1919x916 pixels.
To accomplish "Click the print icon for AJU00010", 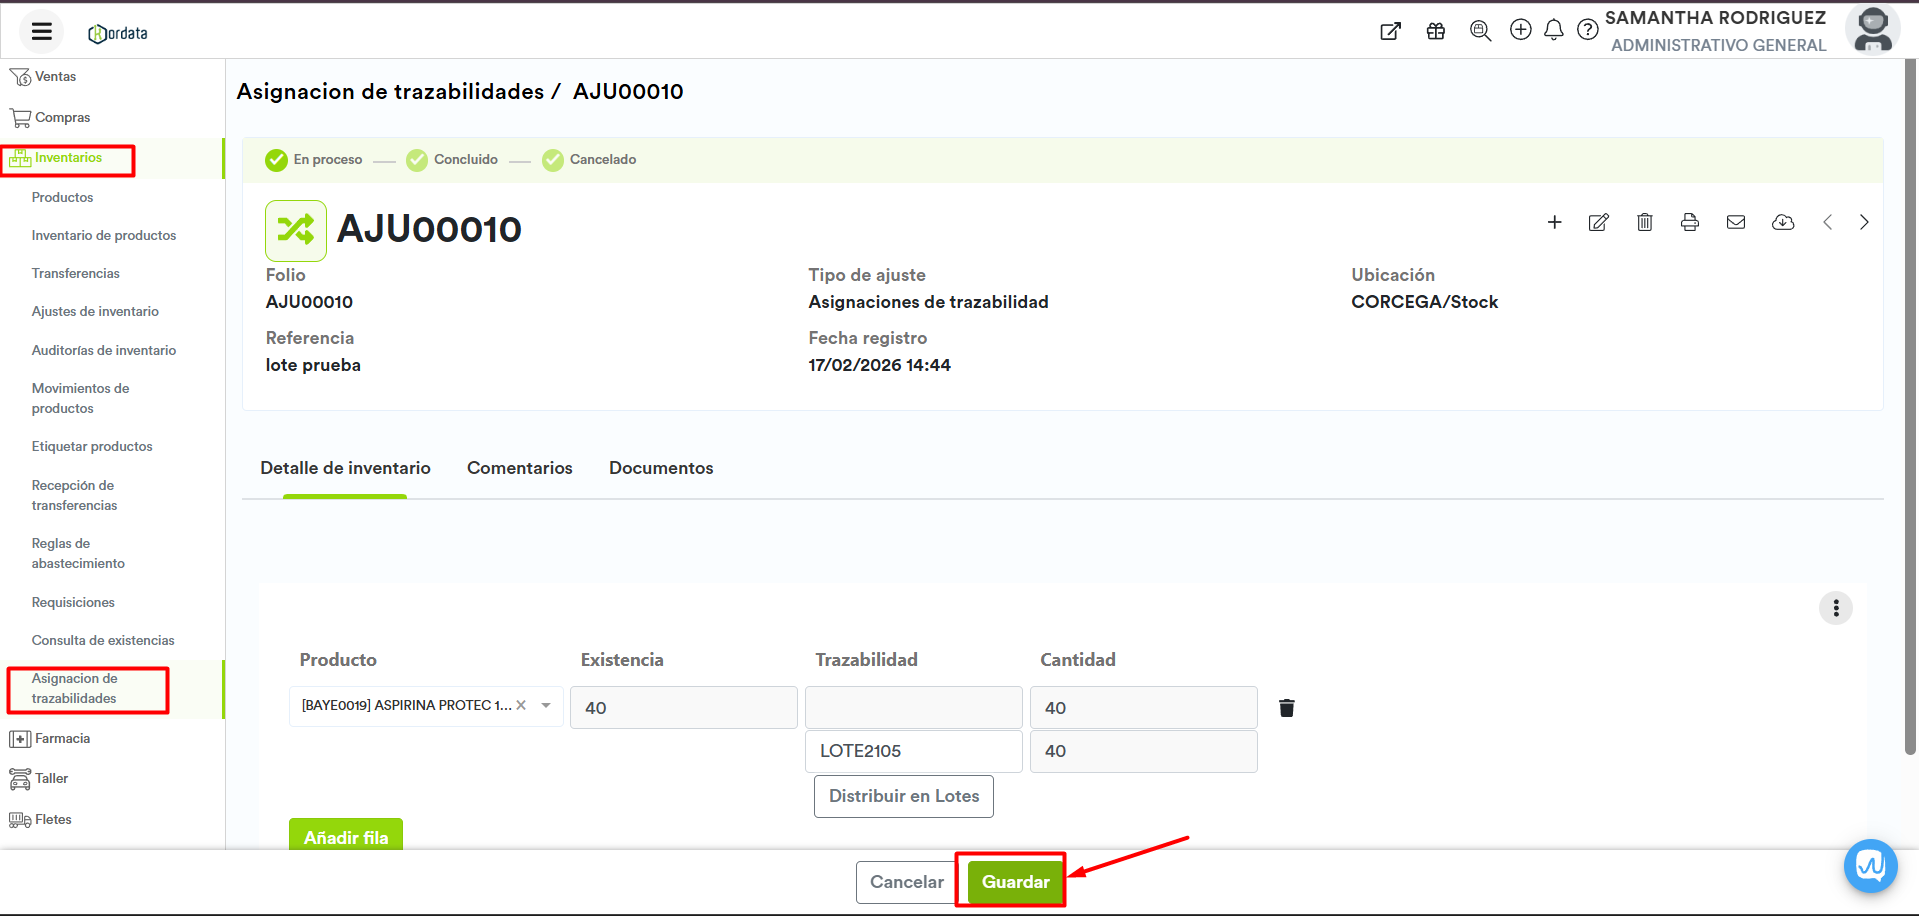I will (1689, 222).
